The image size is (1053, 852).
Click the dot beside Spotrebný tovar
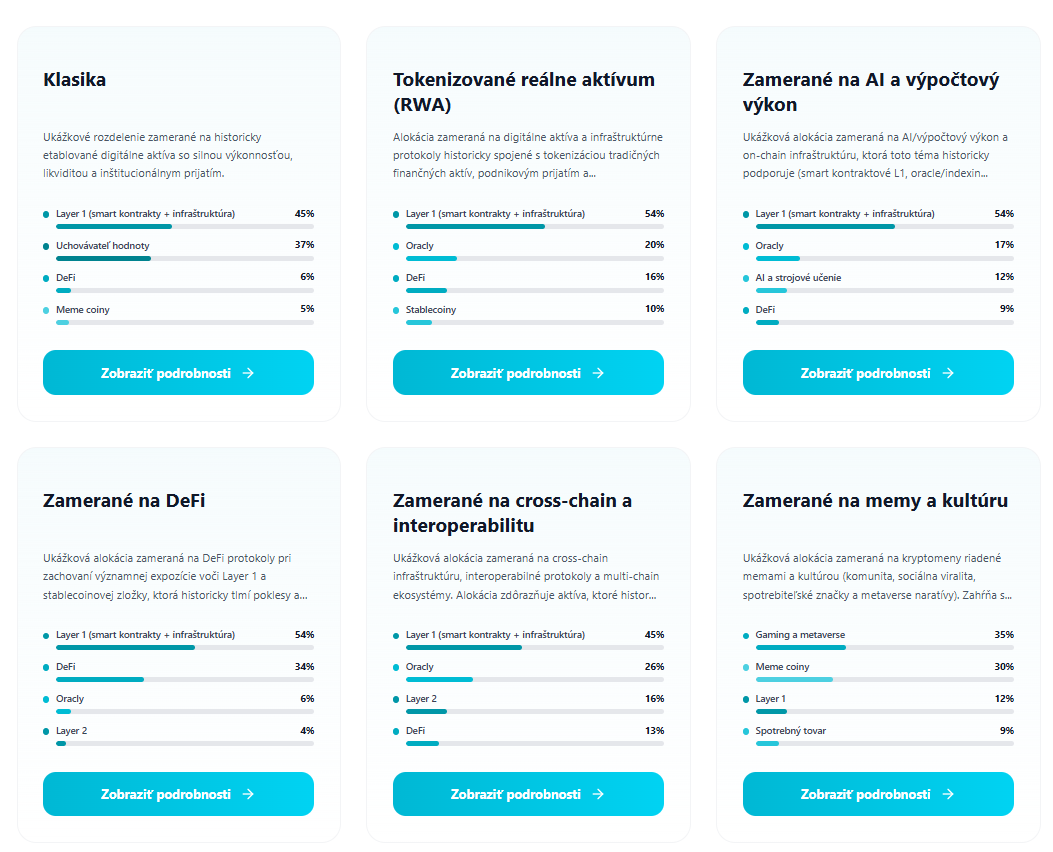(x=746, y=731)
